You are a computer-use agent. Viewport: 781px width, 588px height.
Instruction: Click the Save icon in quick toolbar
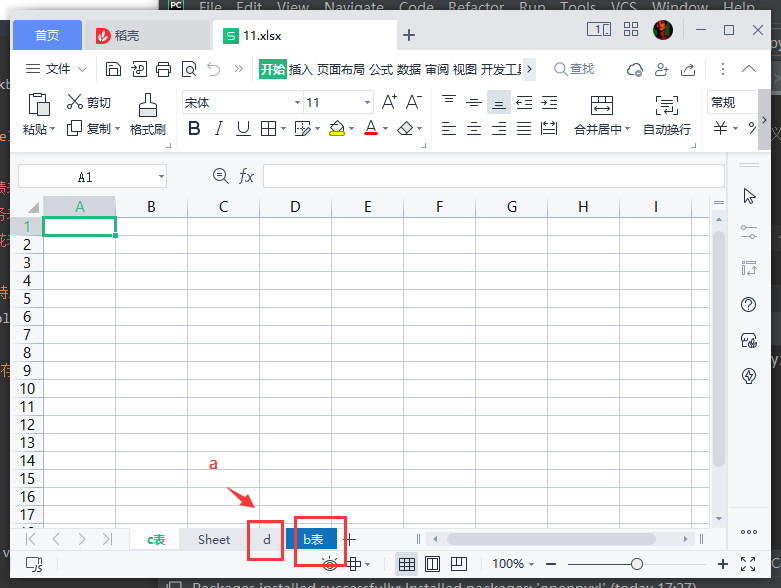114,69
